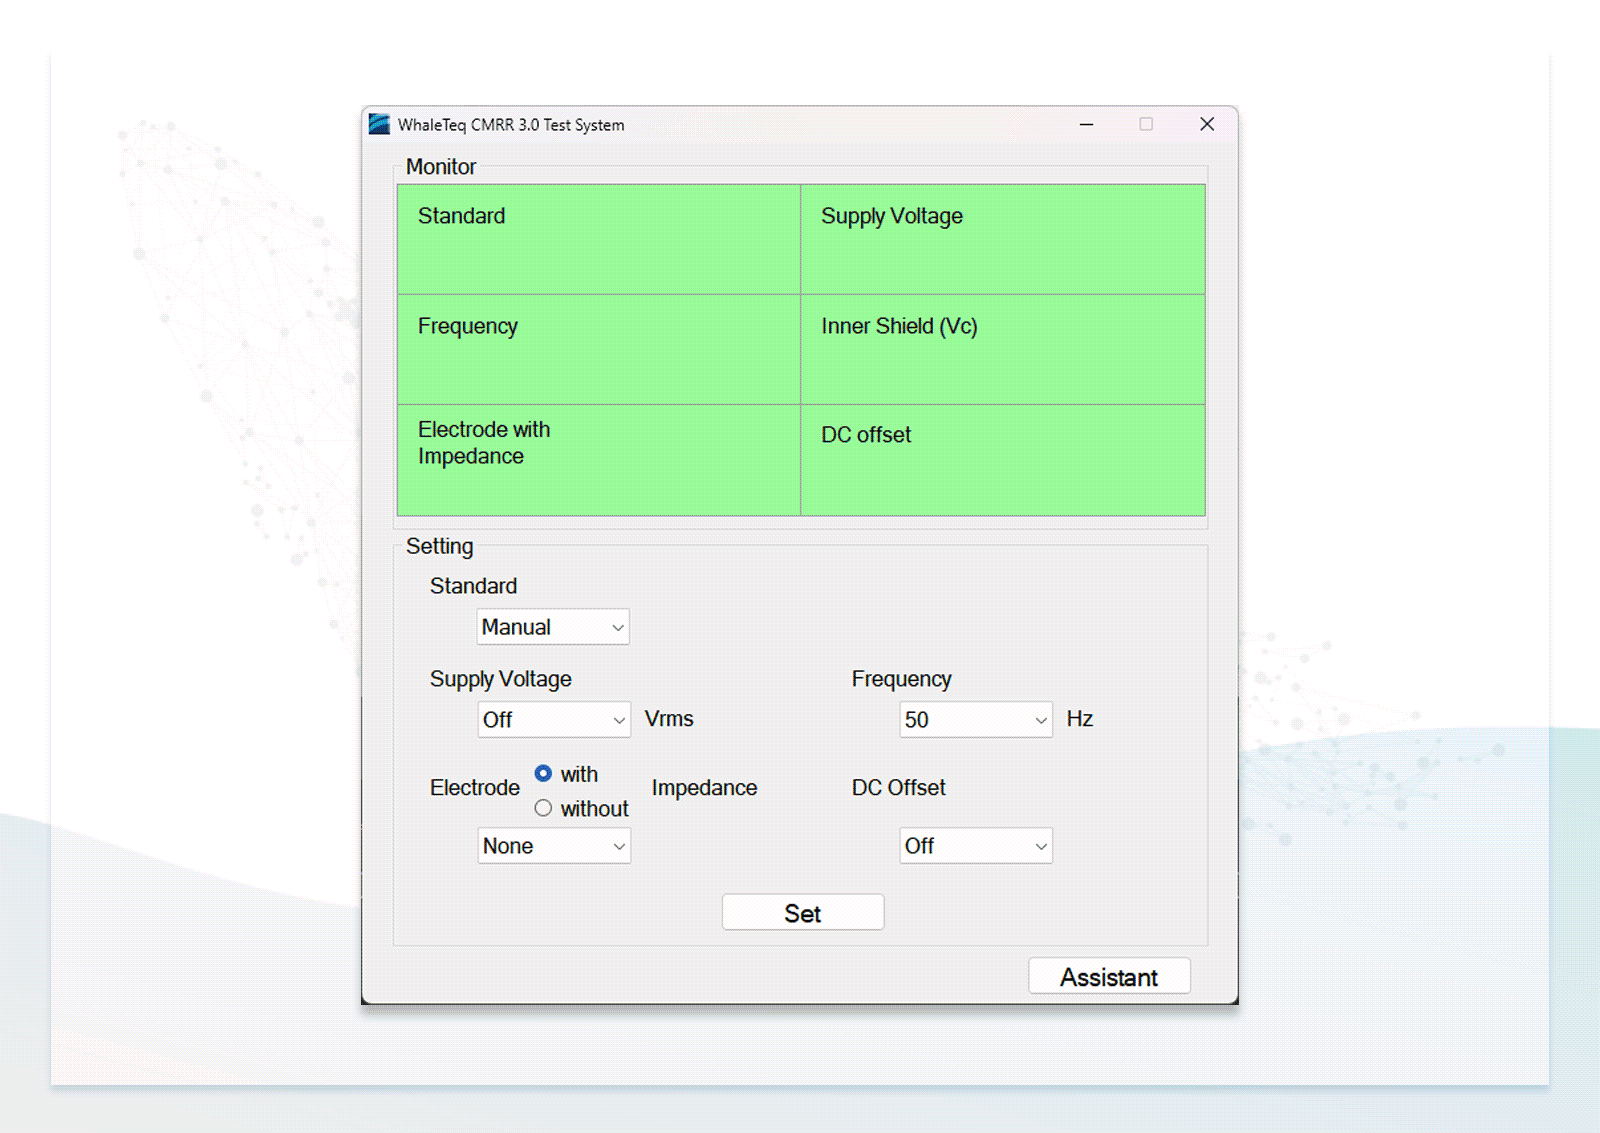Click the Supply Voltage monitor cell
The width and height of the screenshot is (1600, 1133).
click(1003, 239)
